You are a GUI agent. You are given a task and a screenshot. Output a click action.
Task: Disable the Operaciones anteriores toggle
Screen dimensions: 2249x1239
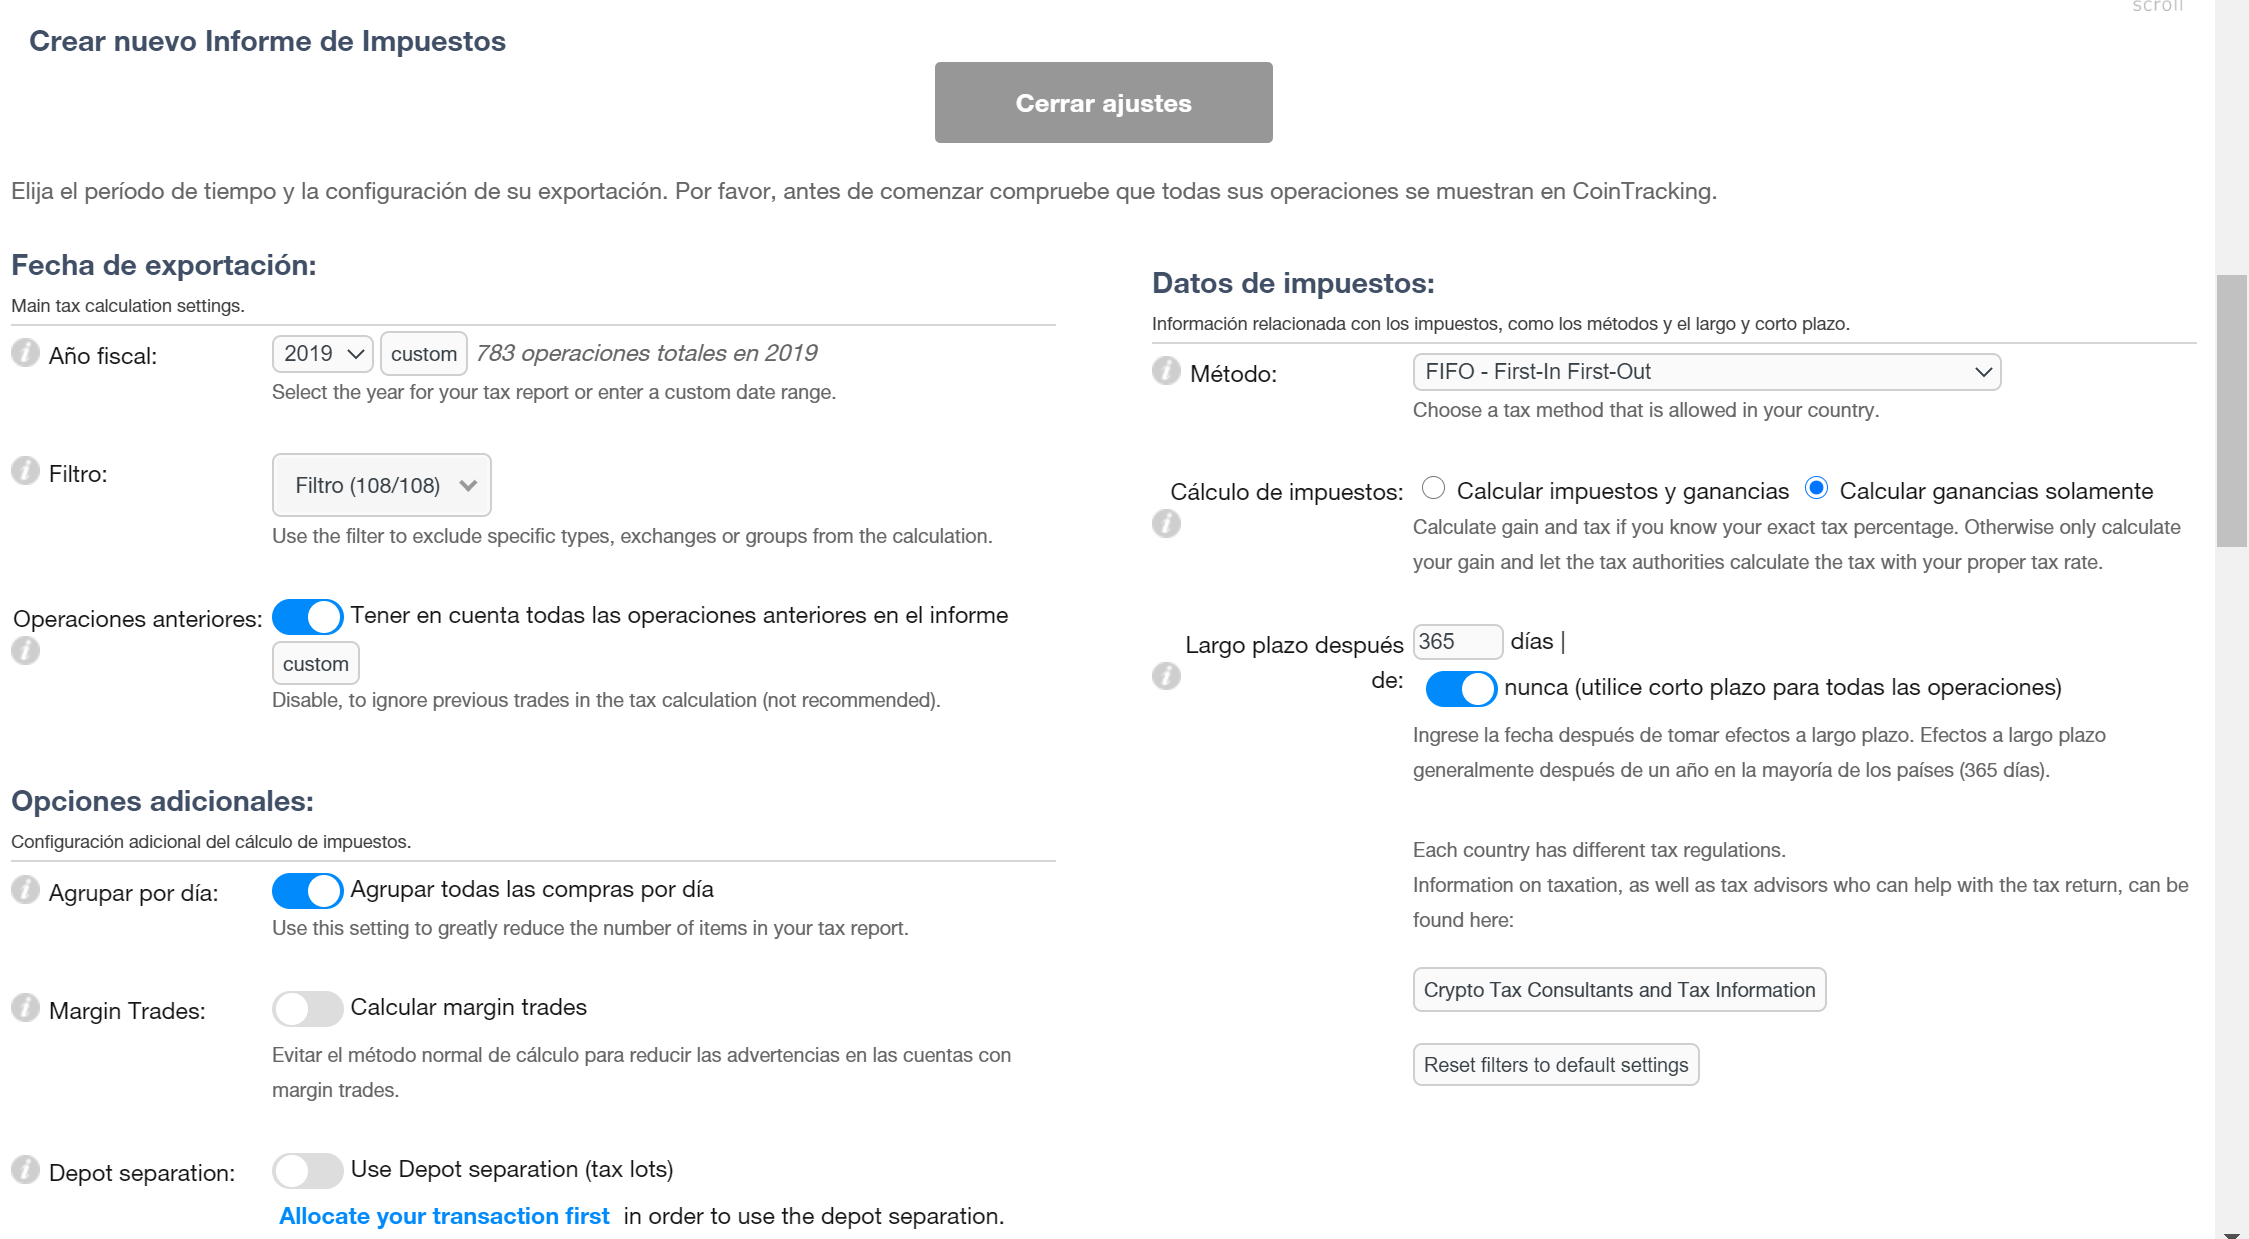pos(307,616)
